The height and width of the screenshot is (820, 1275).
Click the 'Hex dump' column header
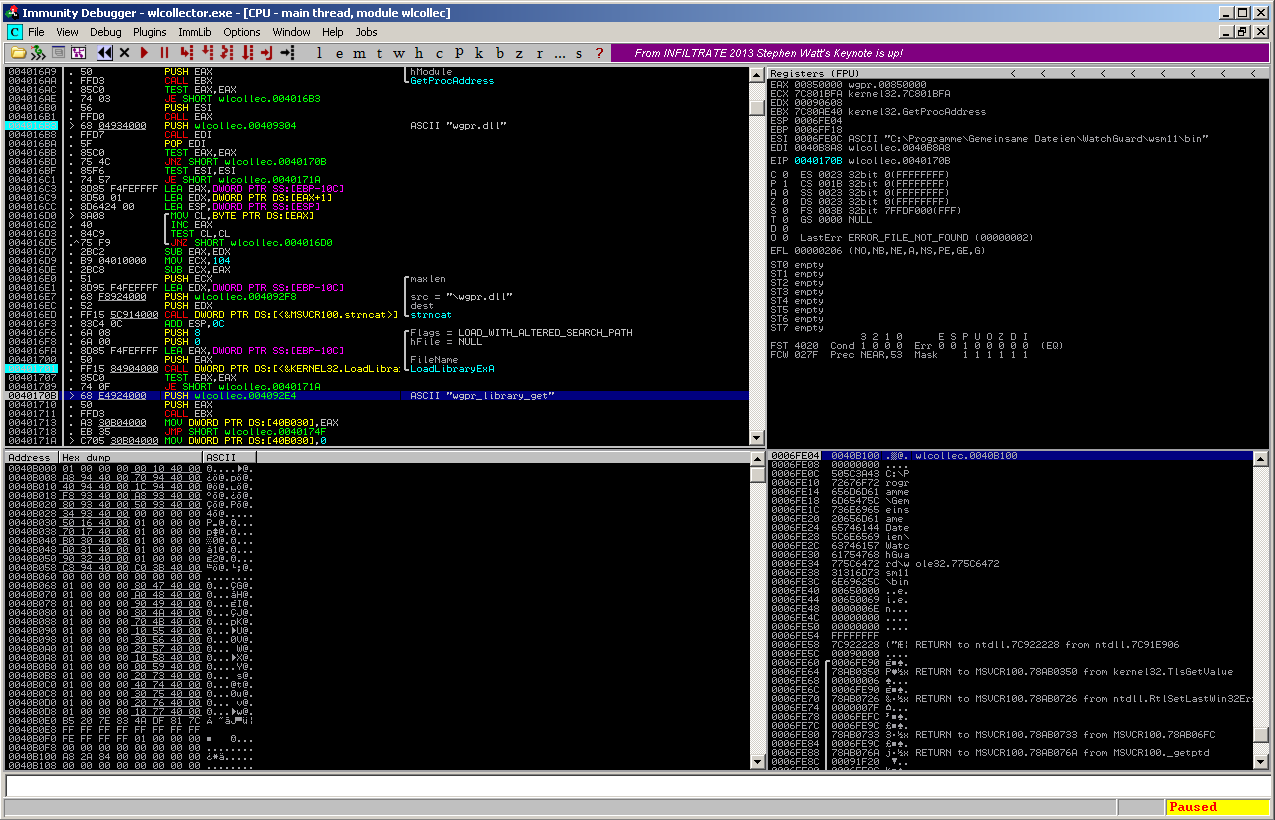(130, 457)
